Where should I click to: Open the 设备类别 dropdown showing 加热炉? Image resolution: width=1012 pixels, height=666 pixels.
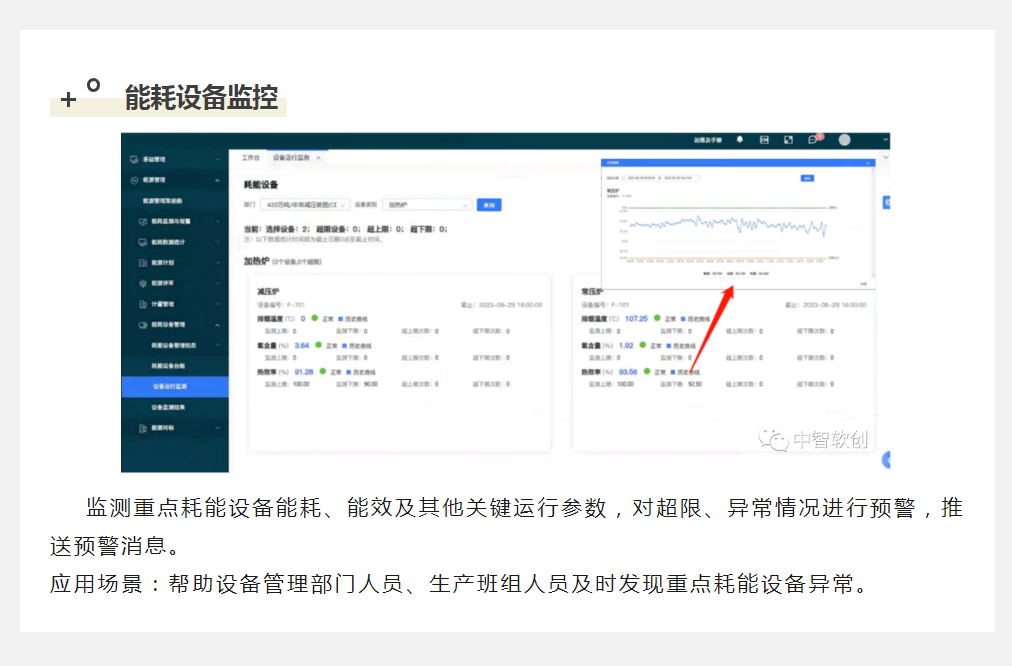[426, 205]
